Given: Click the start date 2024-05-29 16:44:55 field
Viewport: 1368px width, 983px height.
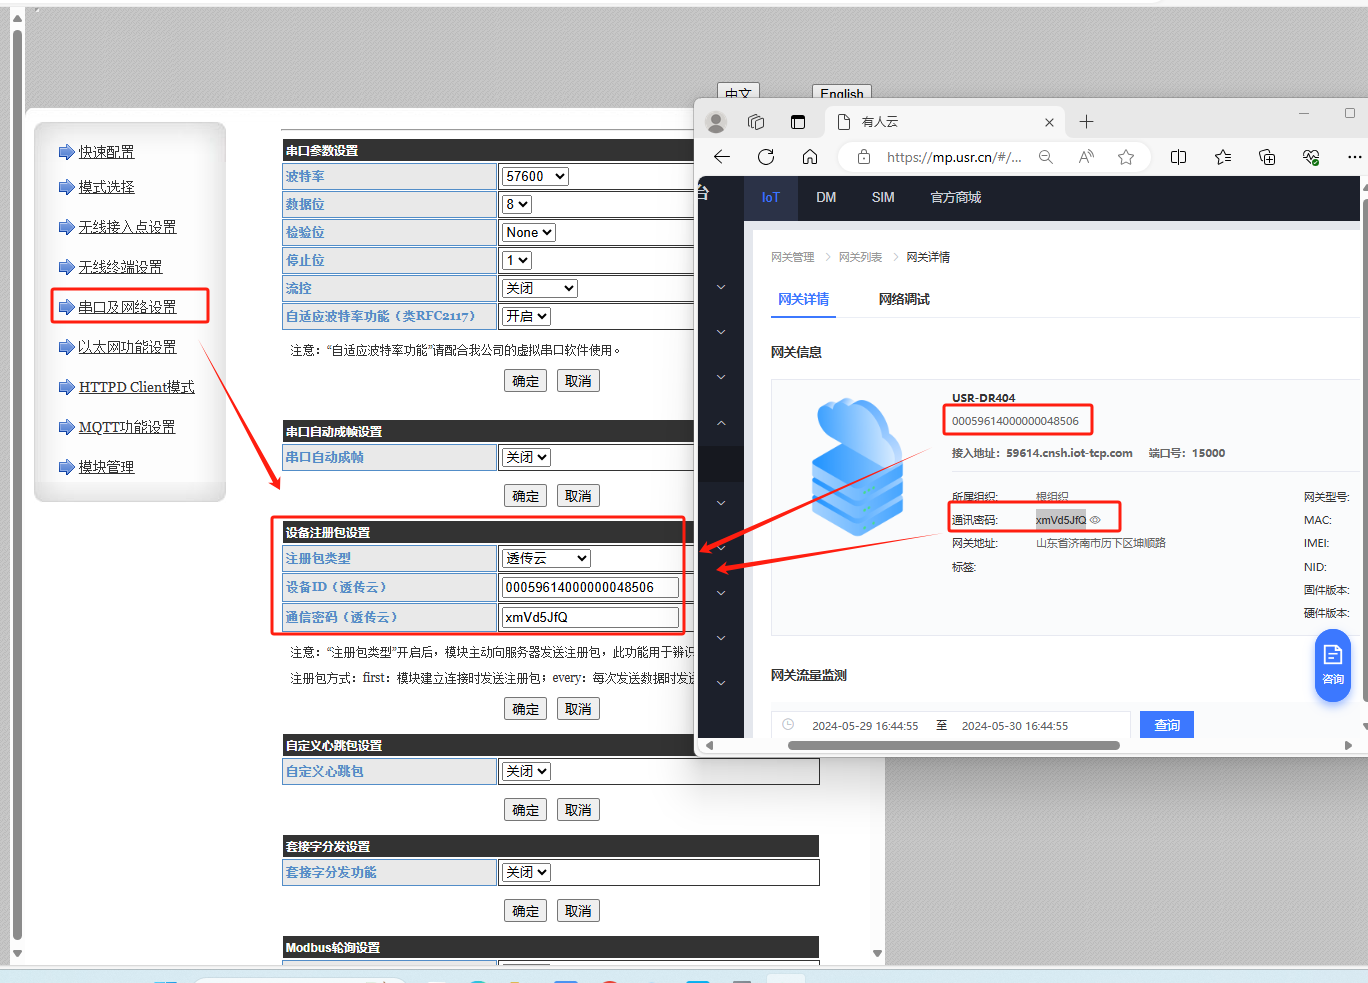Looking at the screenshot, I should click(x=865, y=726).
